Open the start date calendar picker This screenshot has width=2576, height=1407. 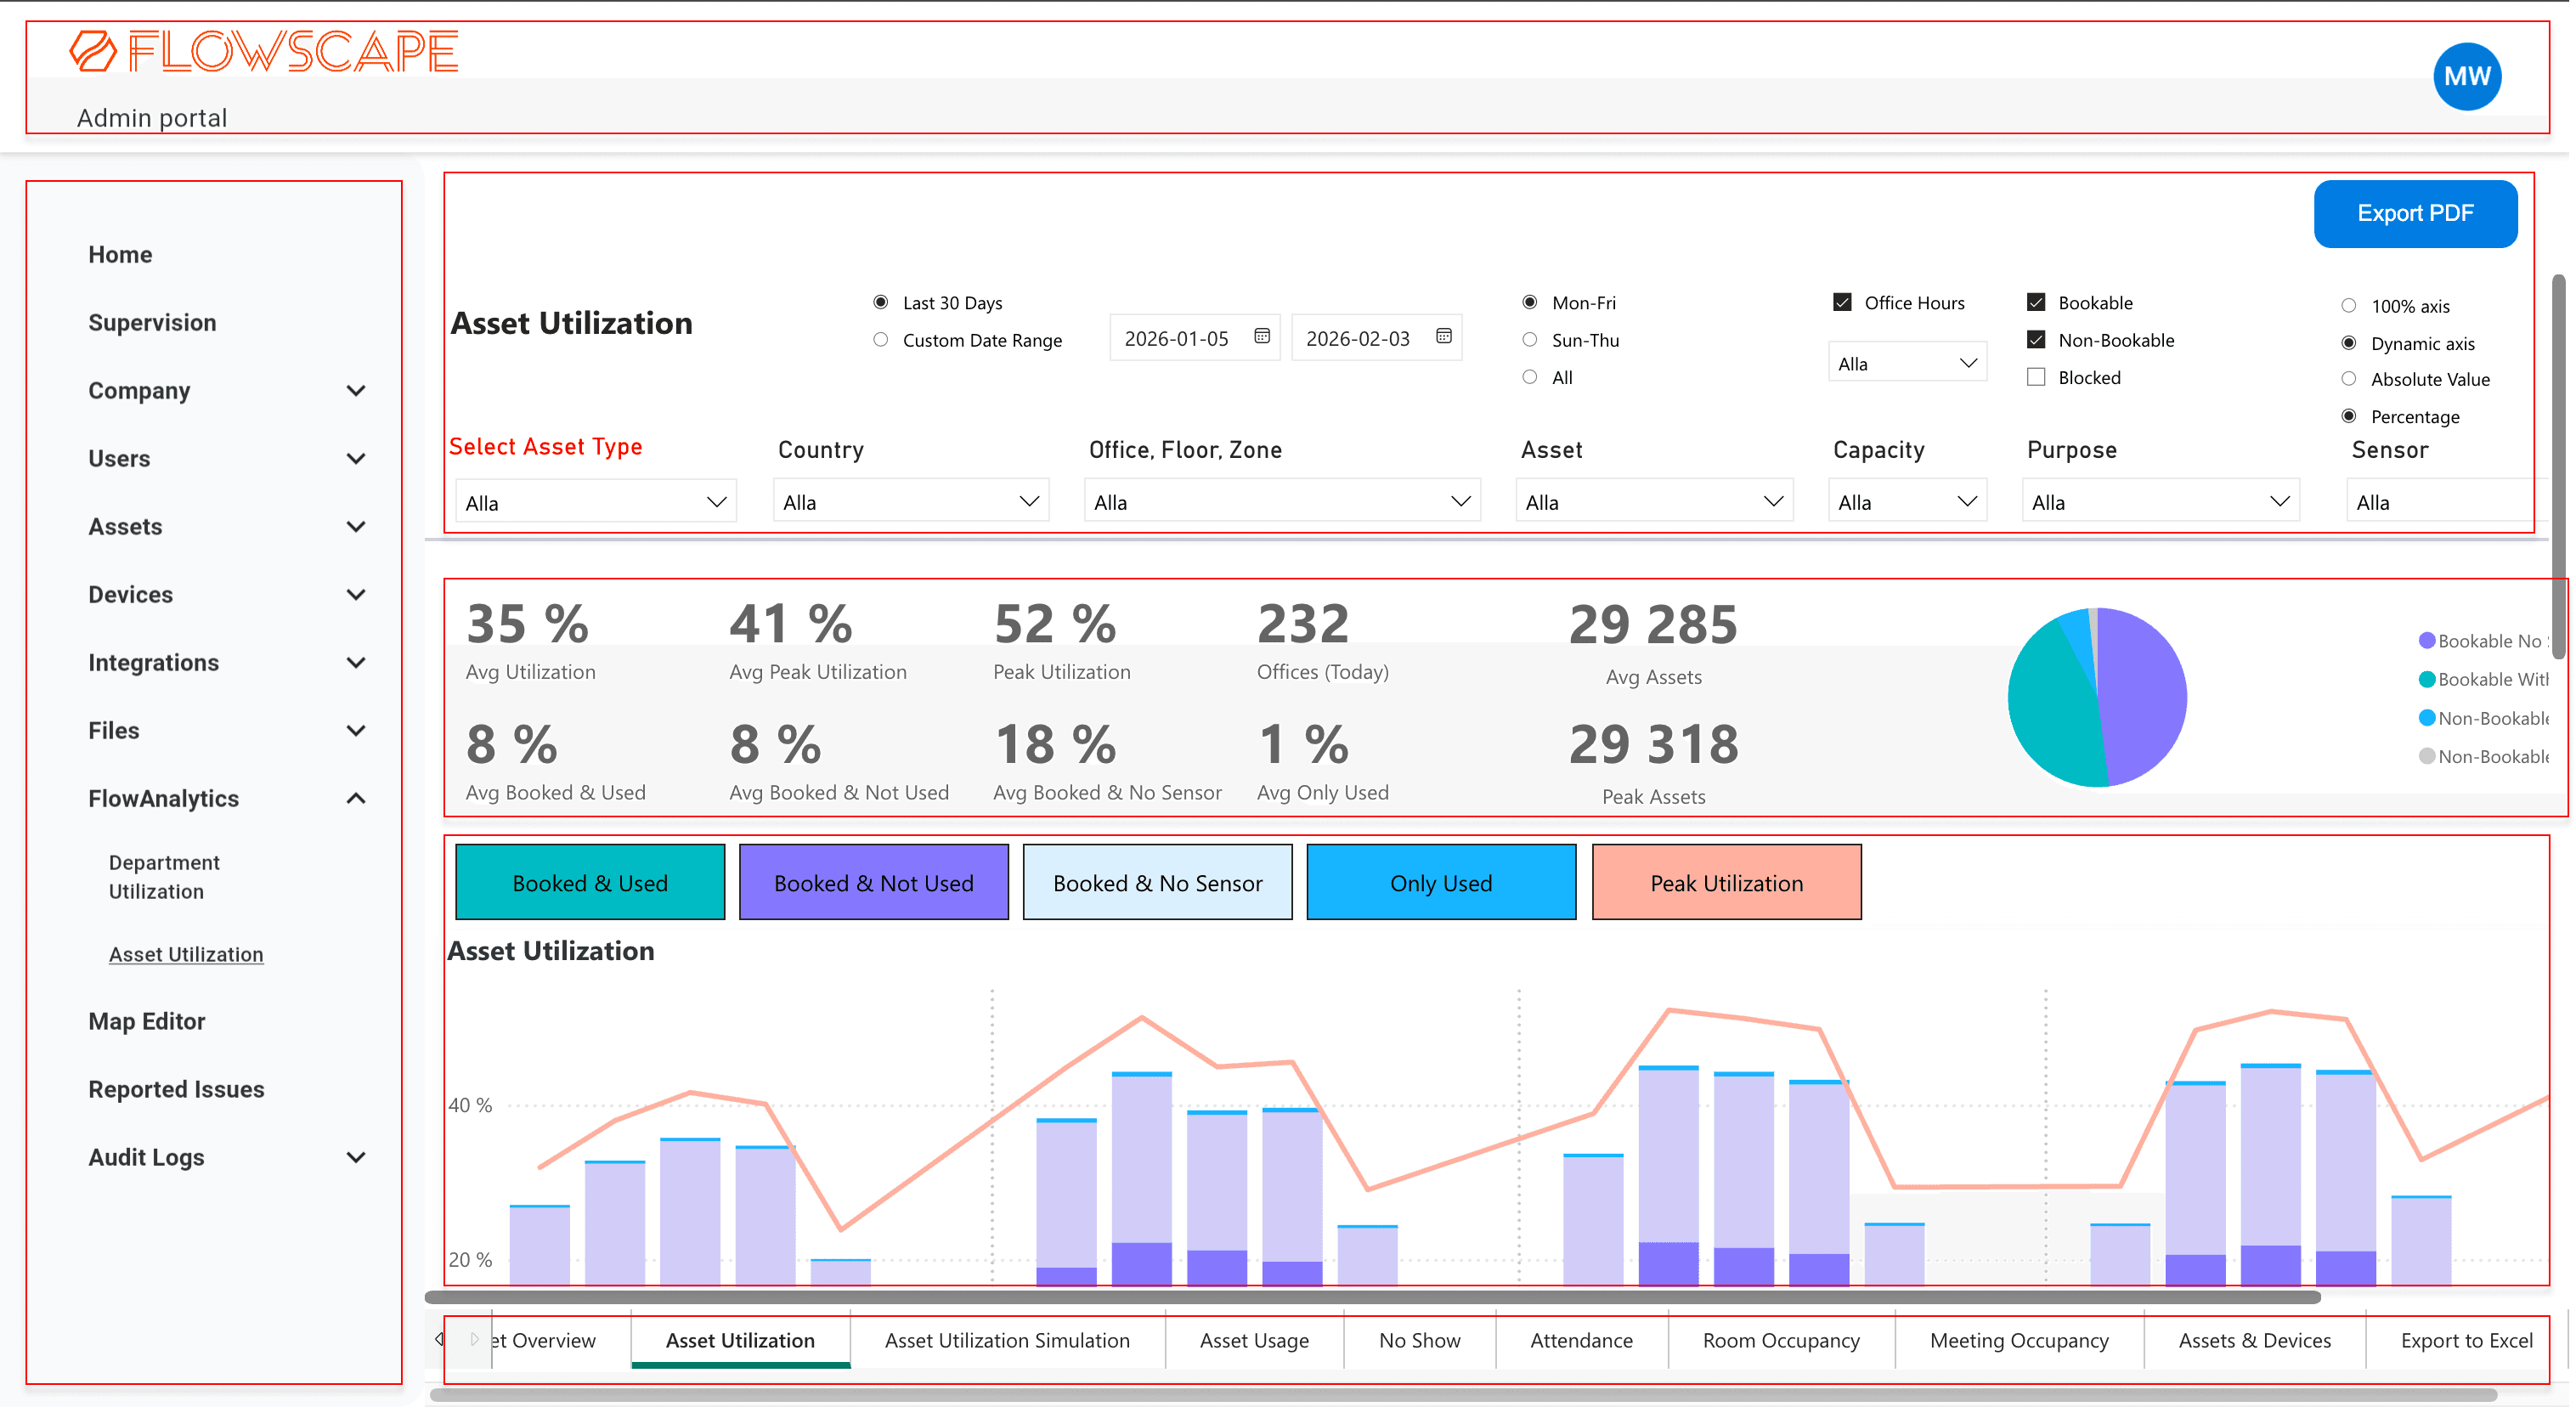point(1262,337)
